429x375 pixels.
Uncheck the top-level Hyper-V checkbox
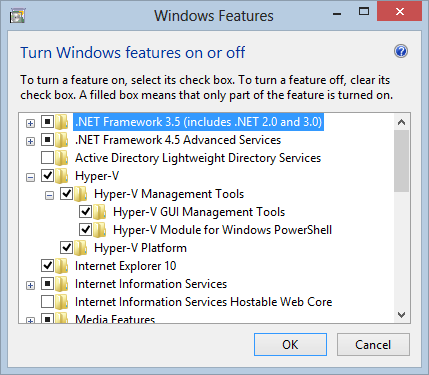click(47, 176)
